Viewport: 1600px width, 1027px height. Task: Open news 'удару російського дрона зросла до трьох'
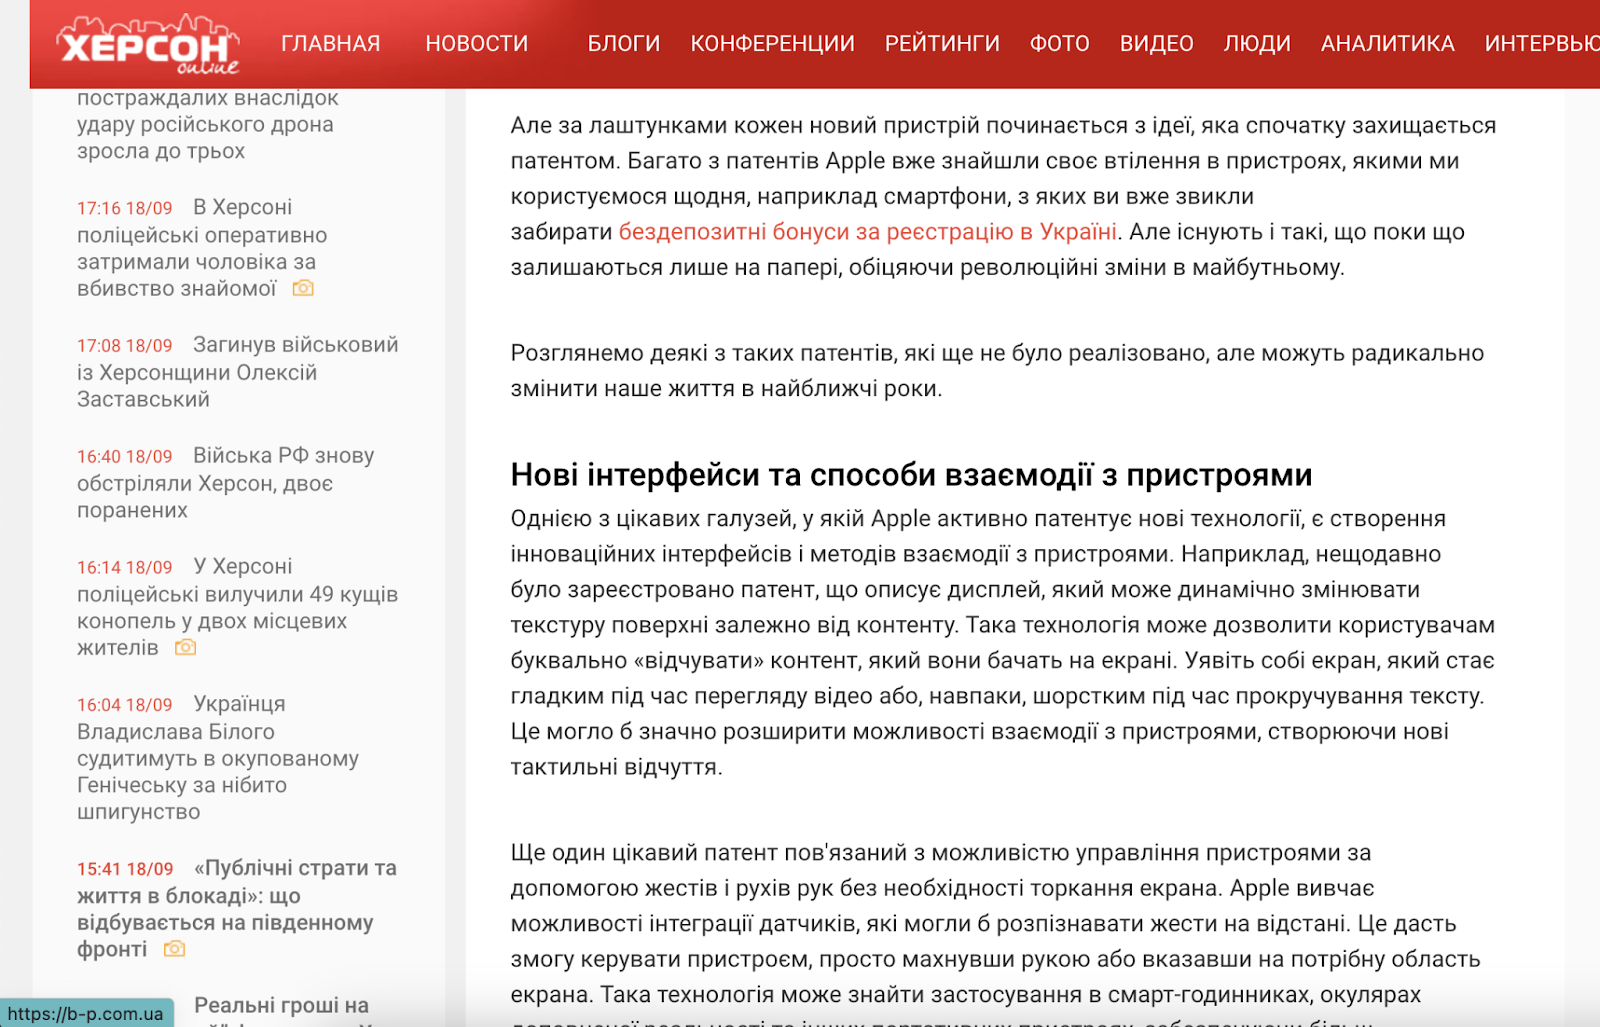pos(208,125)
